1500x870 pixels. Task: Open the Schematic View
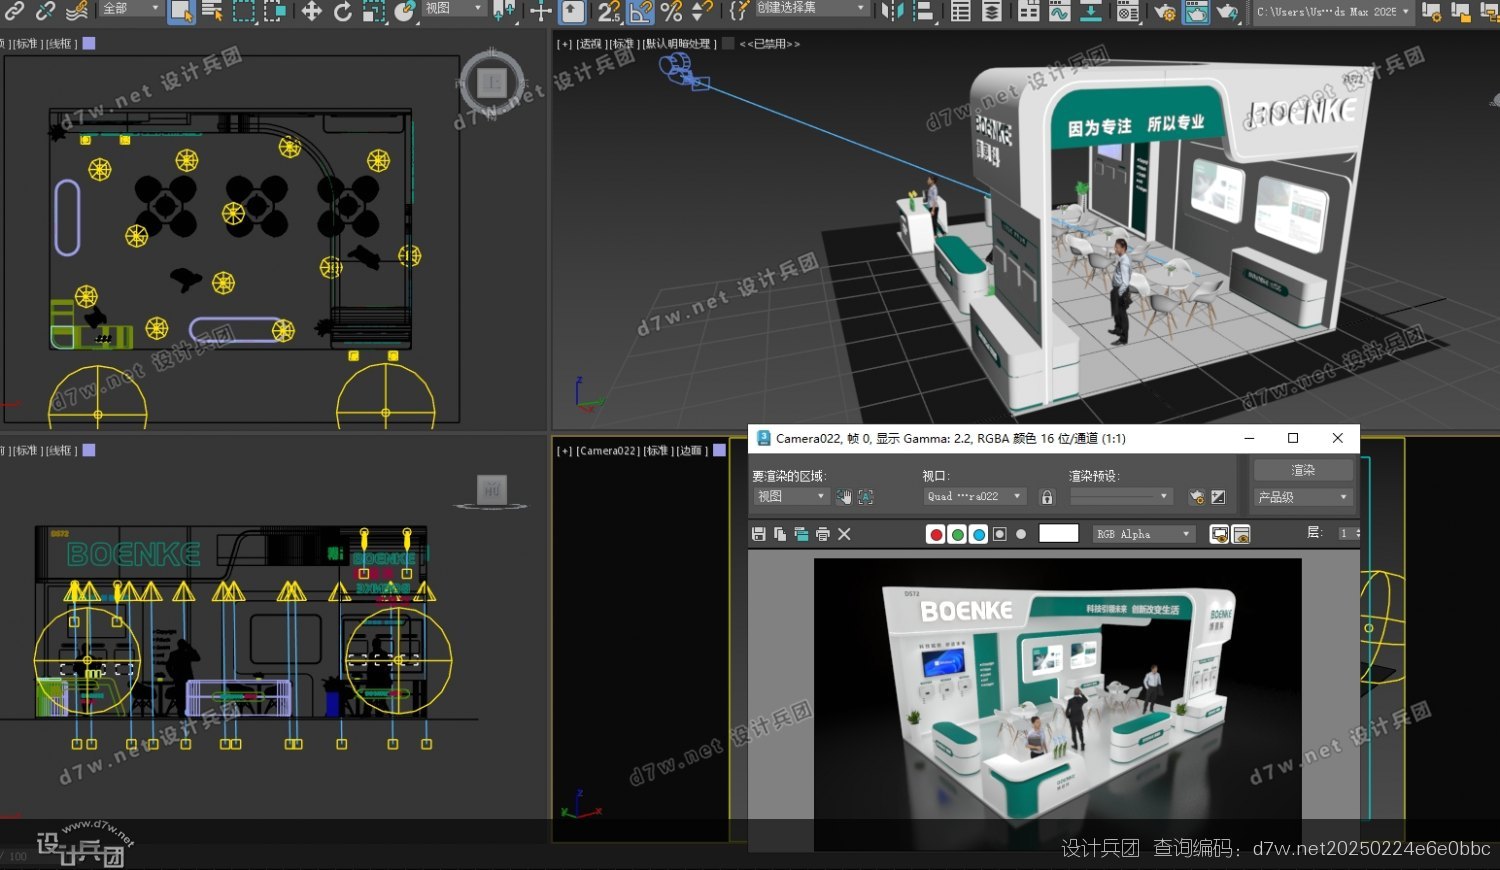pyautogui.click(x=1091, y=11)
